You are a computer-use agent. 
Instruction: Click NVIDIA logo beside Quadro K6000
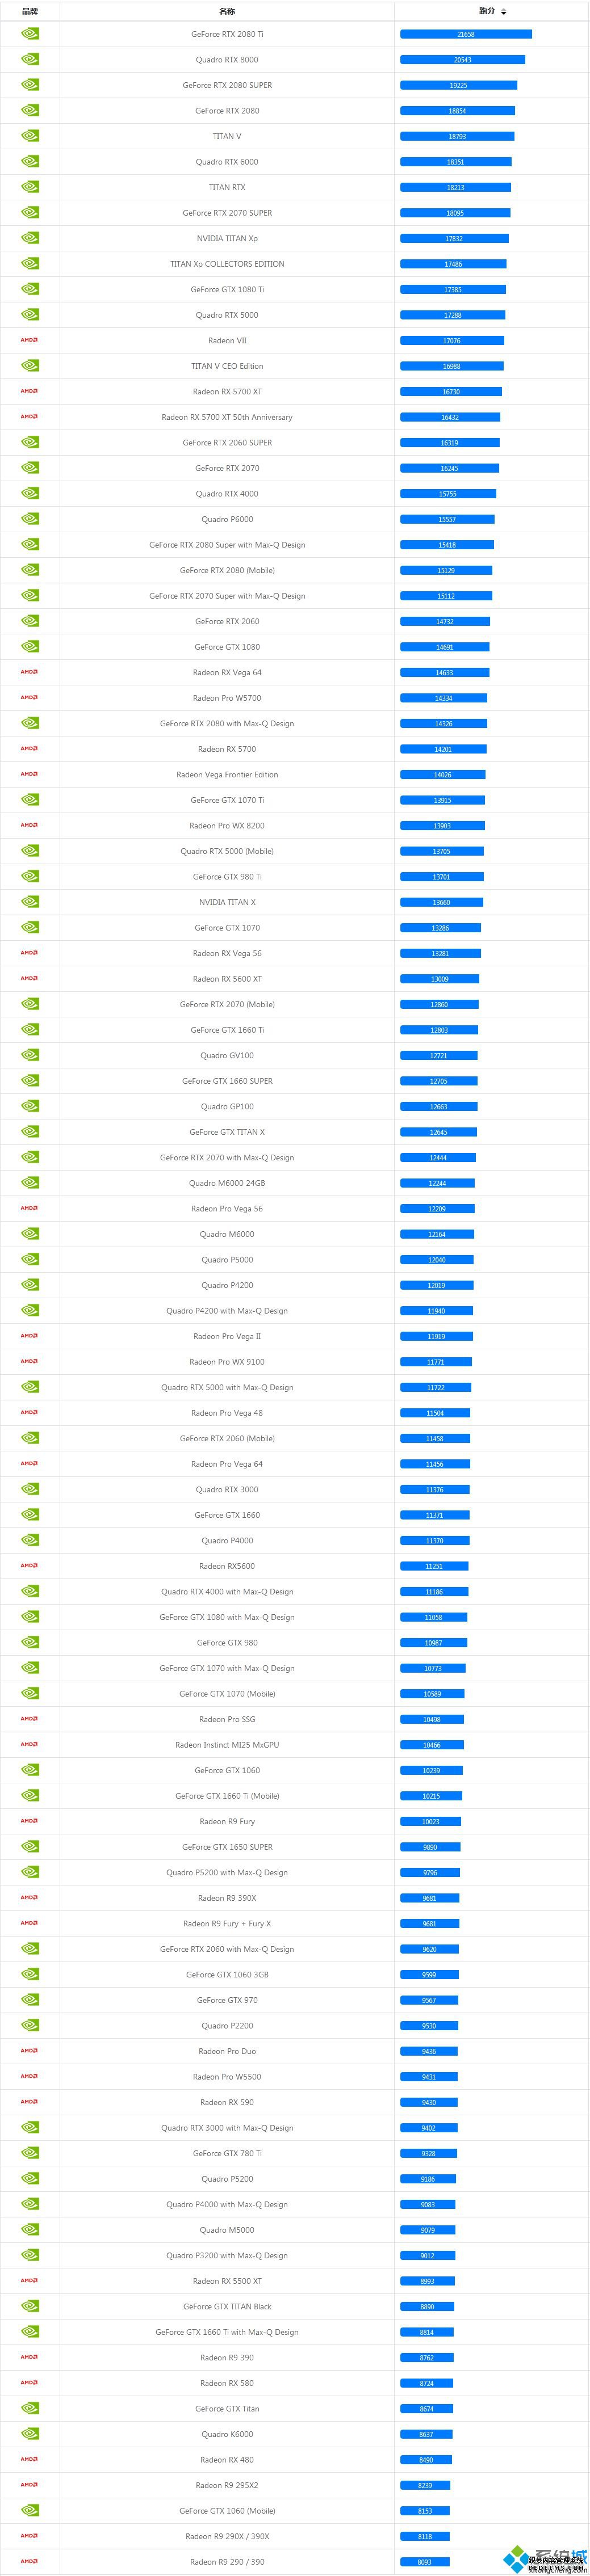click(x=30, y=2434)
